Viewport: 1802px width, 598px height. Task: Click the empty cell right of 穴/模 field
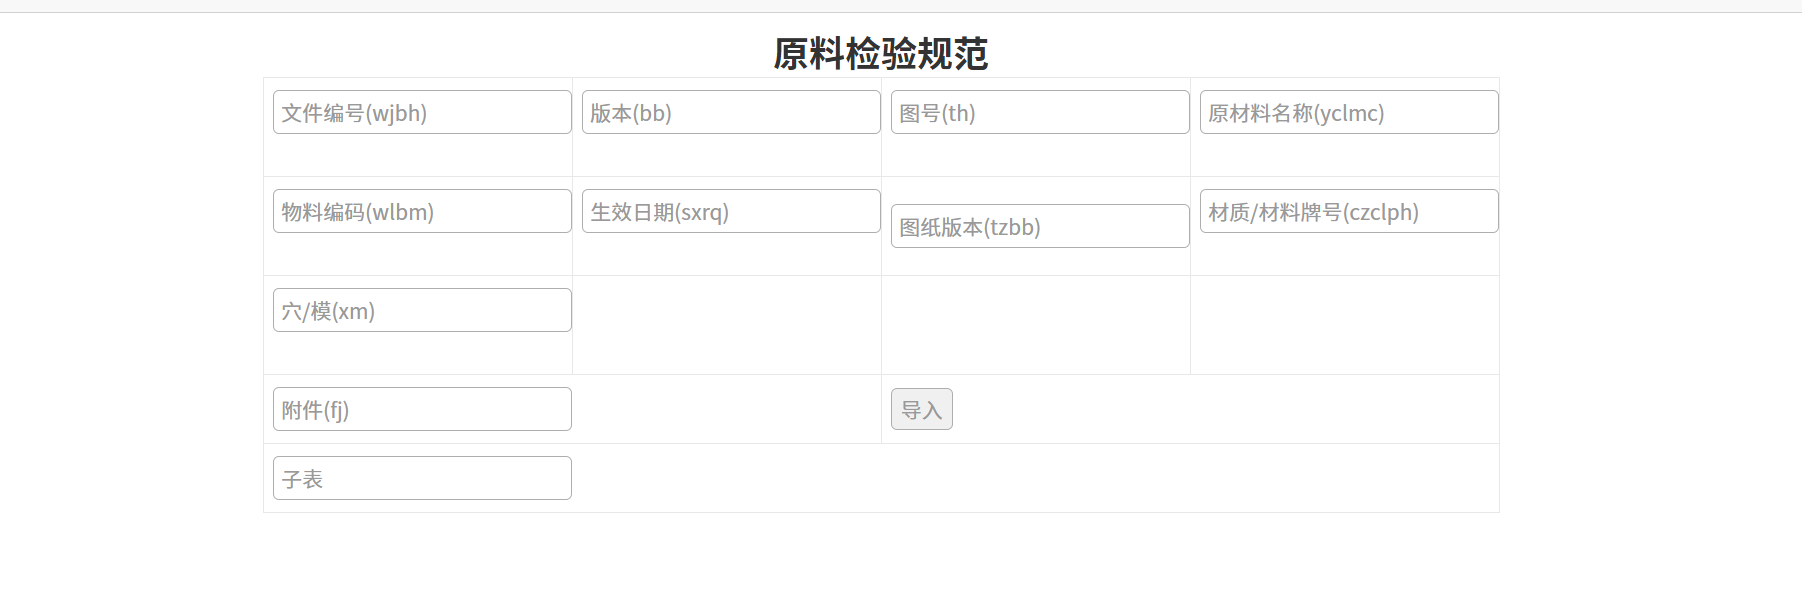point(727,325)
